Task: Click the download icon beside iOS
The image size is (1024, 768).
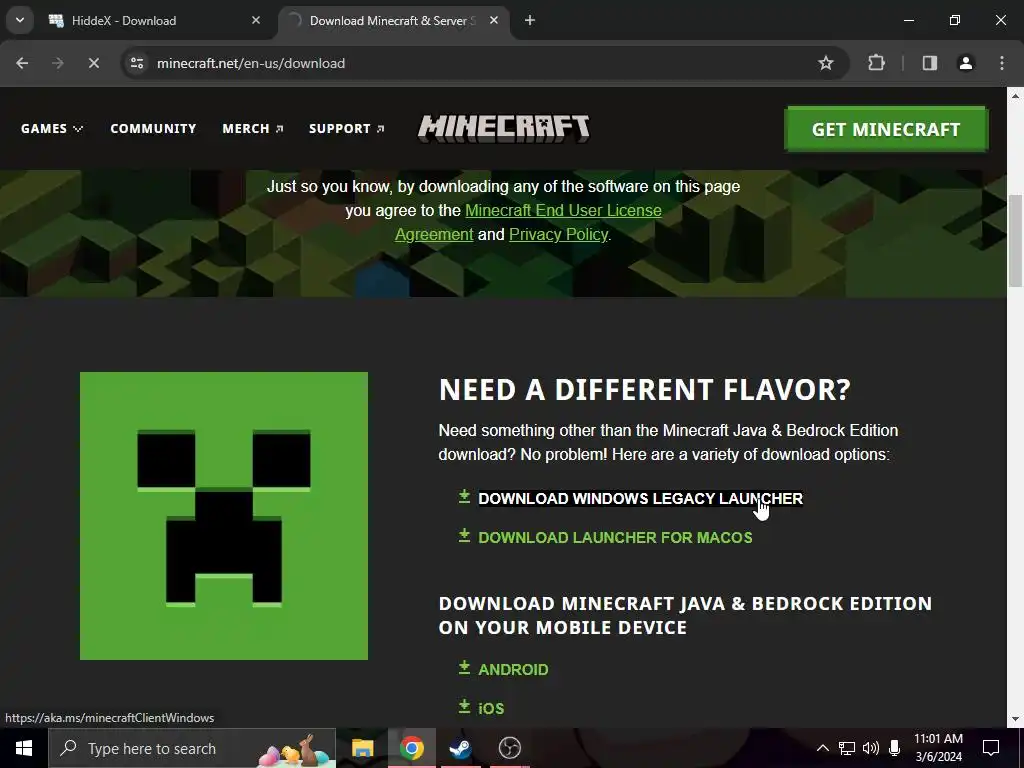Action: (x=464, y=707)
